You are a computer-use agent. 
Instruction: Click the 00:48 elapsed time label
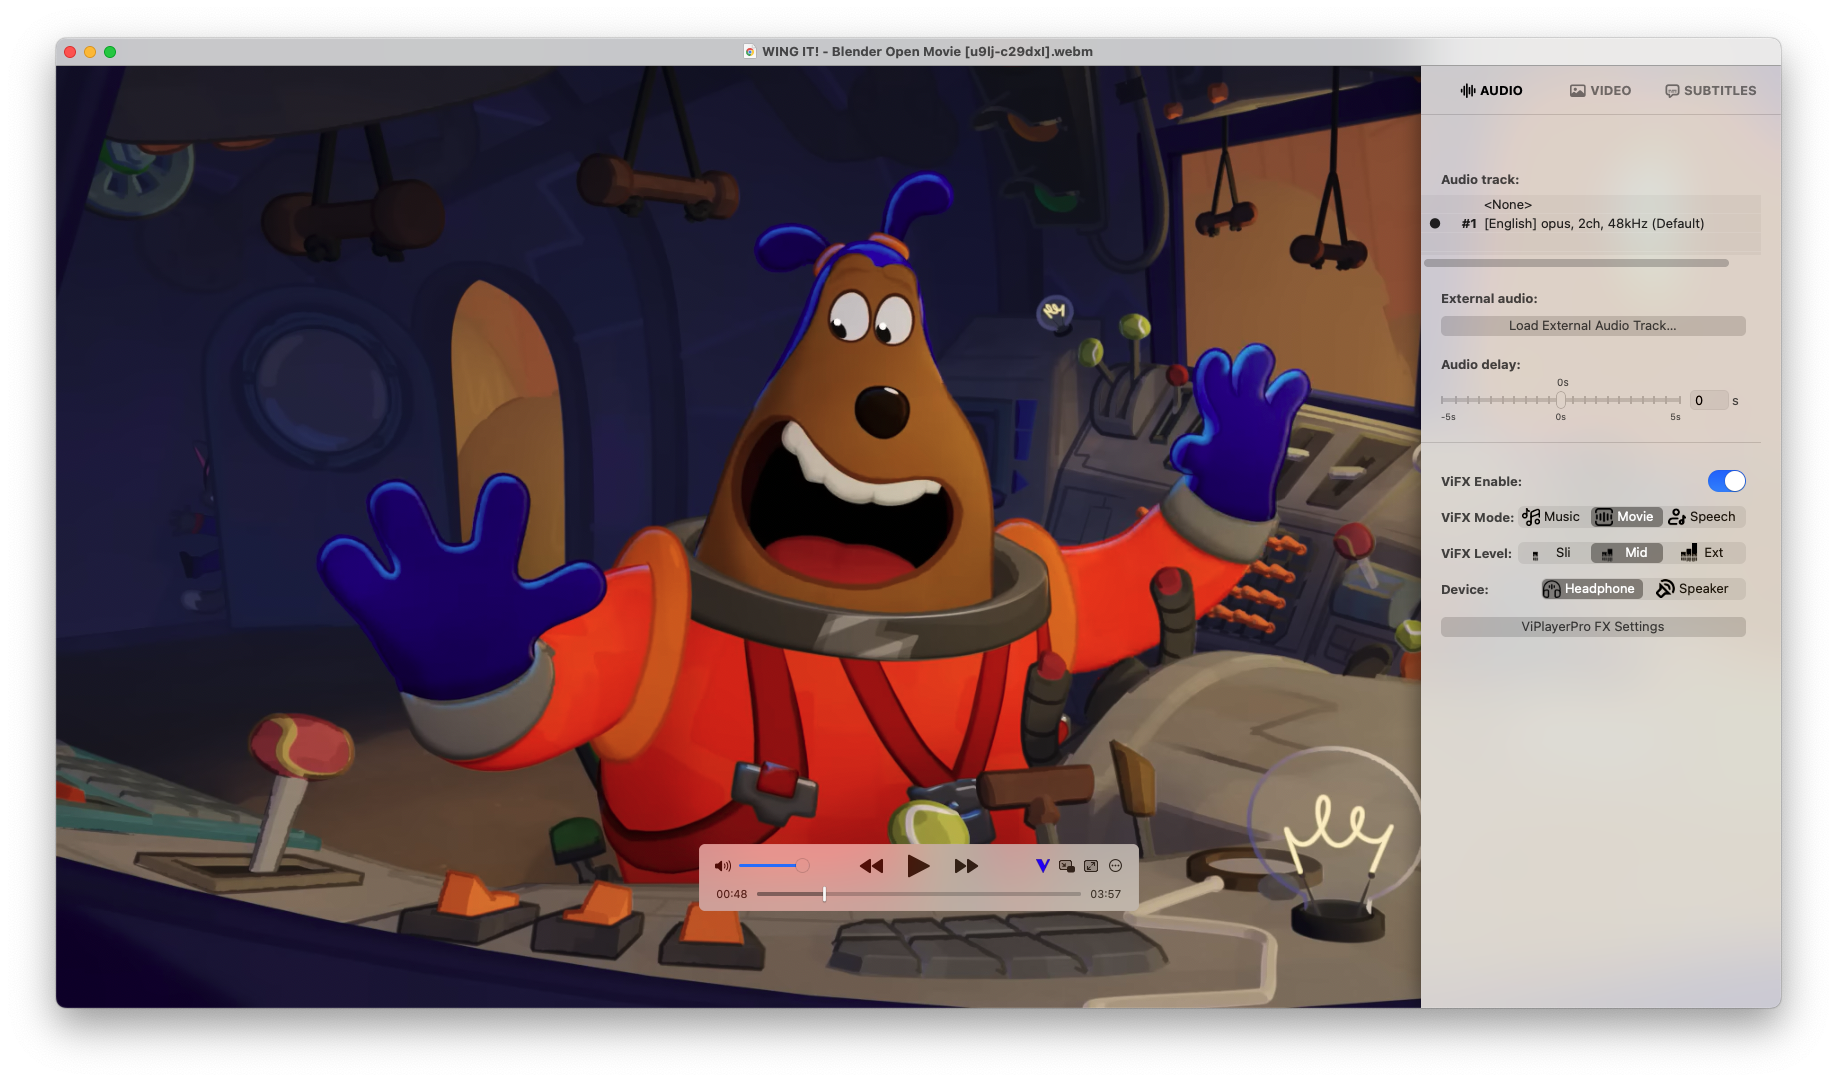coord(731,894)
